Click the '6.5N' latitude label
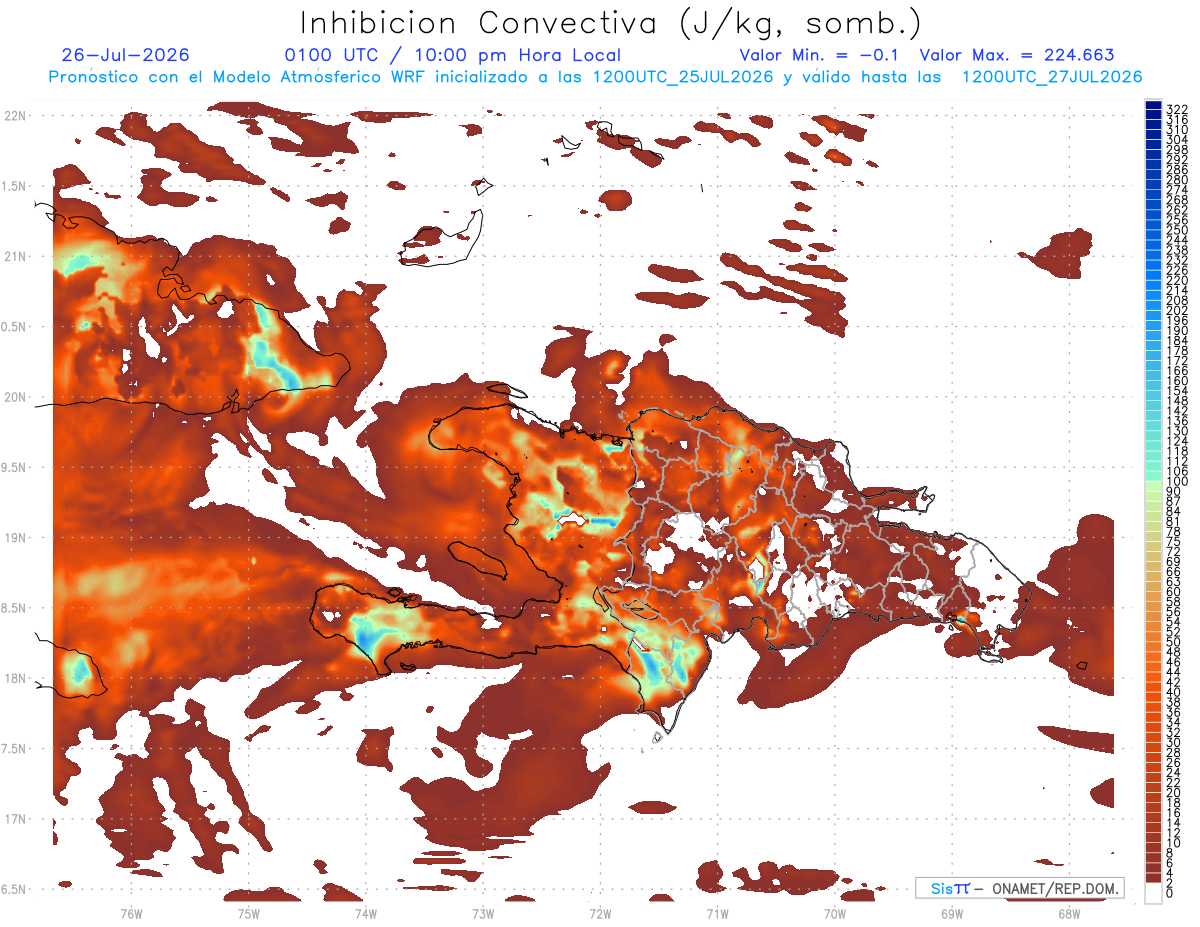1200x927 pixels. pyautogui.click(x=15, y=889)
